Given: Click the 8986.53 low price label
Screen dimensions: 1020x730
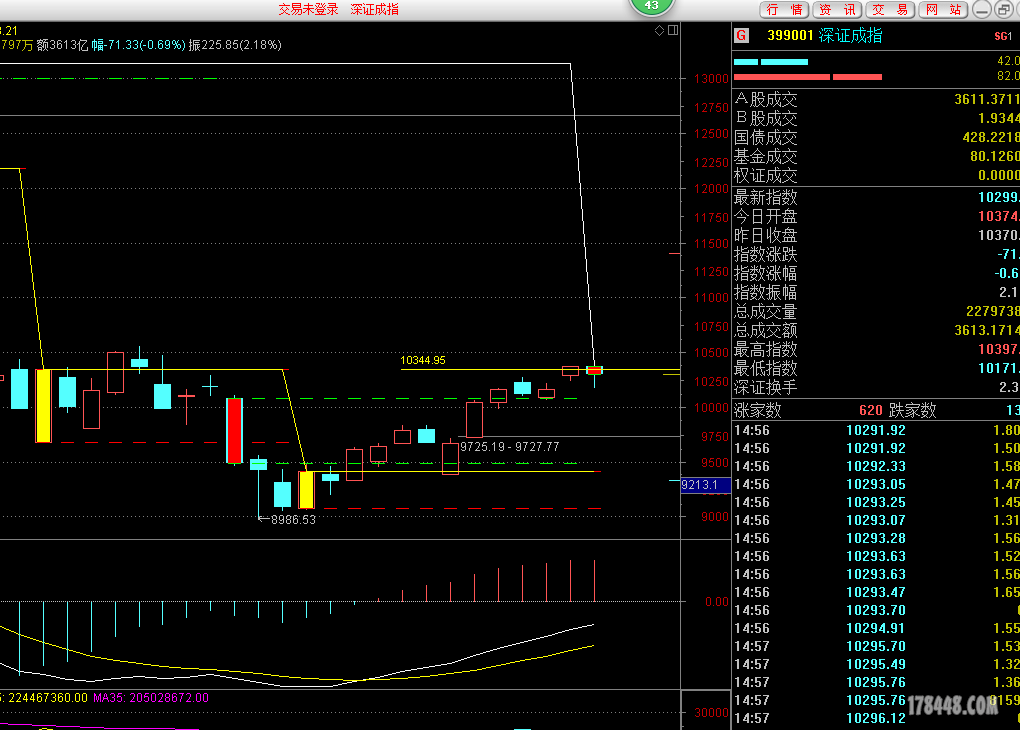Looking at the screenshot, I should click(x=293, y=520).
